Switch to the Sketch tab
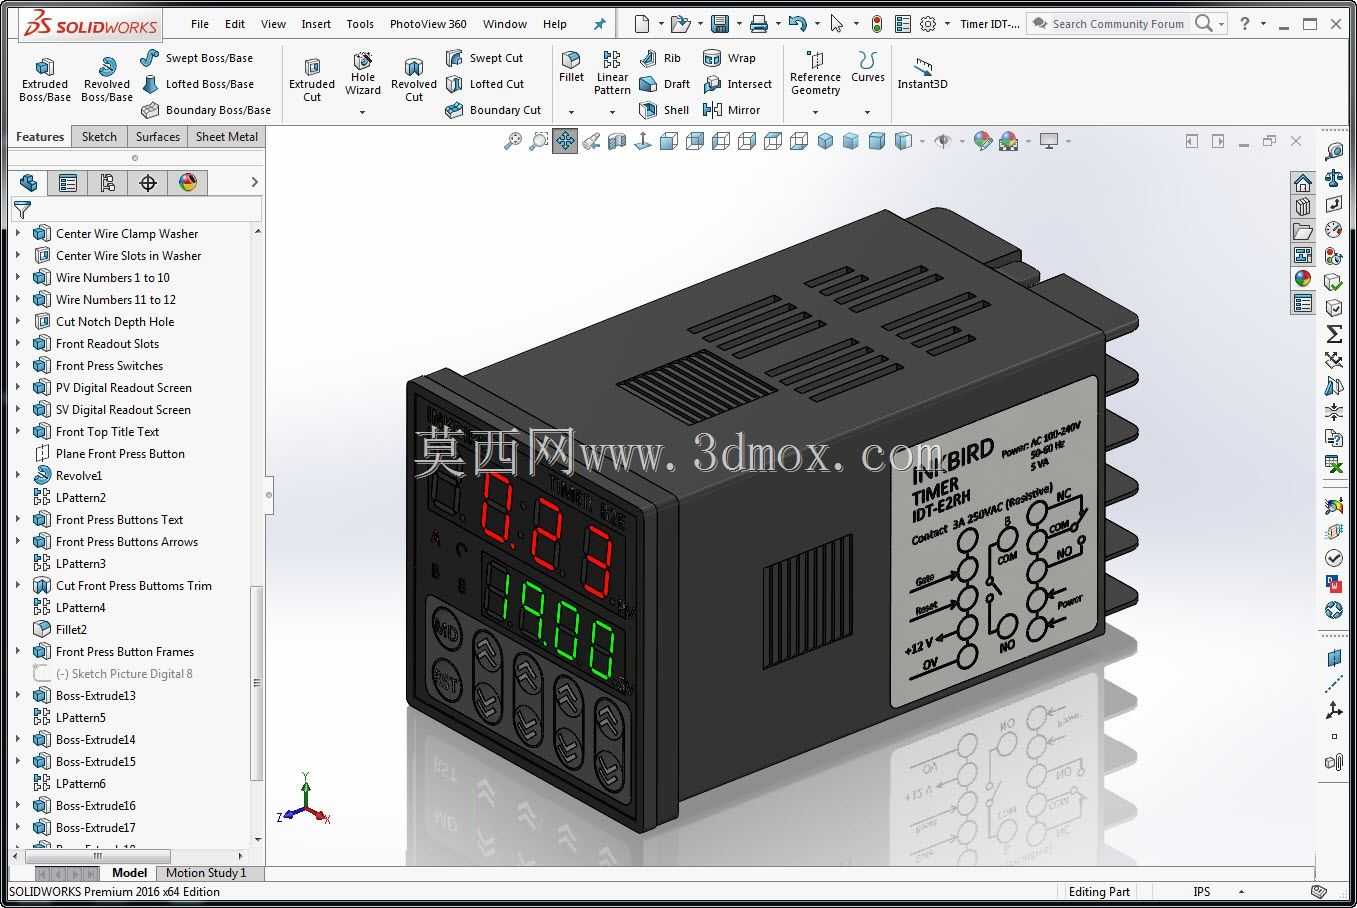Viewport: 1357px width, 908px height. (x=99, y=137)
